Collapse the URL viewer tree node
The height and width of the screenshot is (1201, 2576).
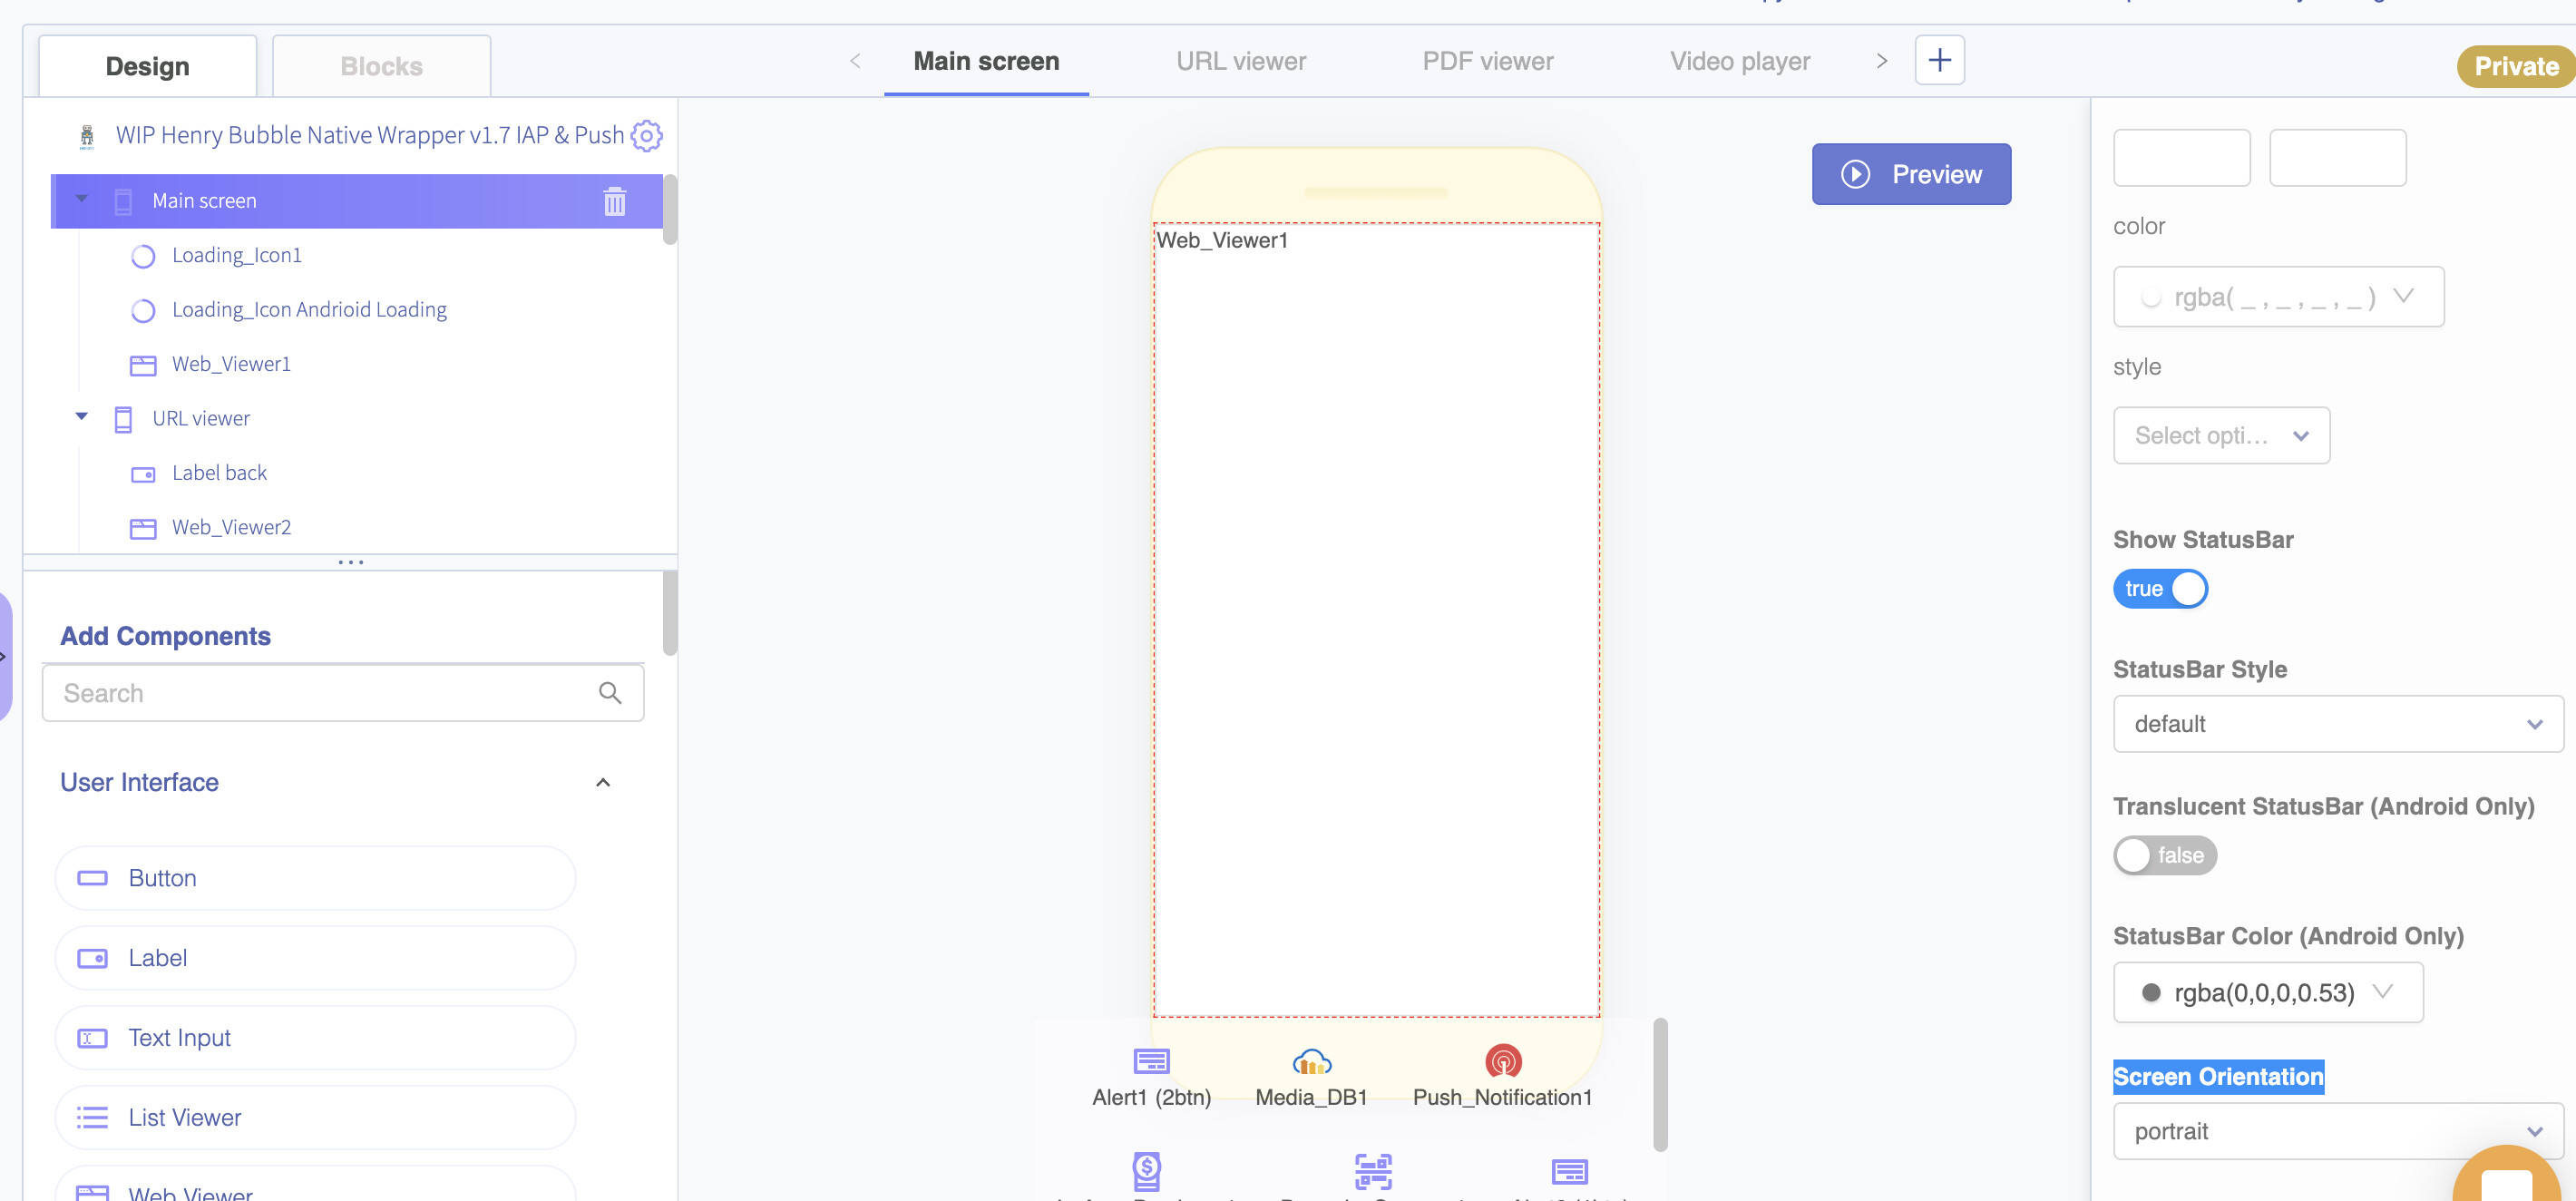click(x=82, y=416)
